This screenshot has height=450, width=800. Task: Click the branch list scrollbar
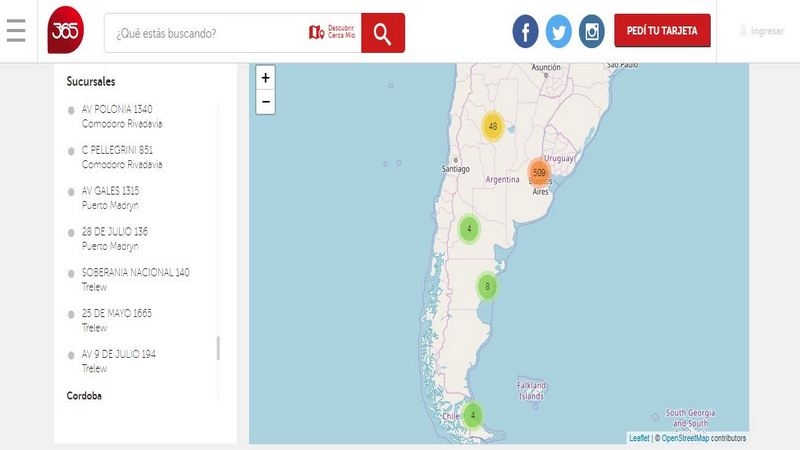(218, 347)
